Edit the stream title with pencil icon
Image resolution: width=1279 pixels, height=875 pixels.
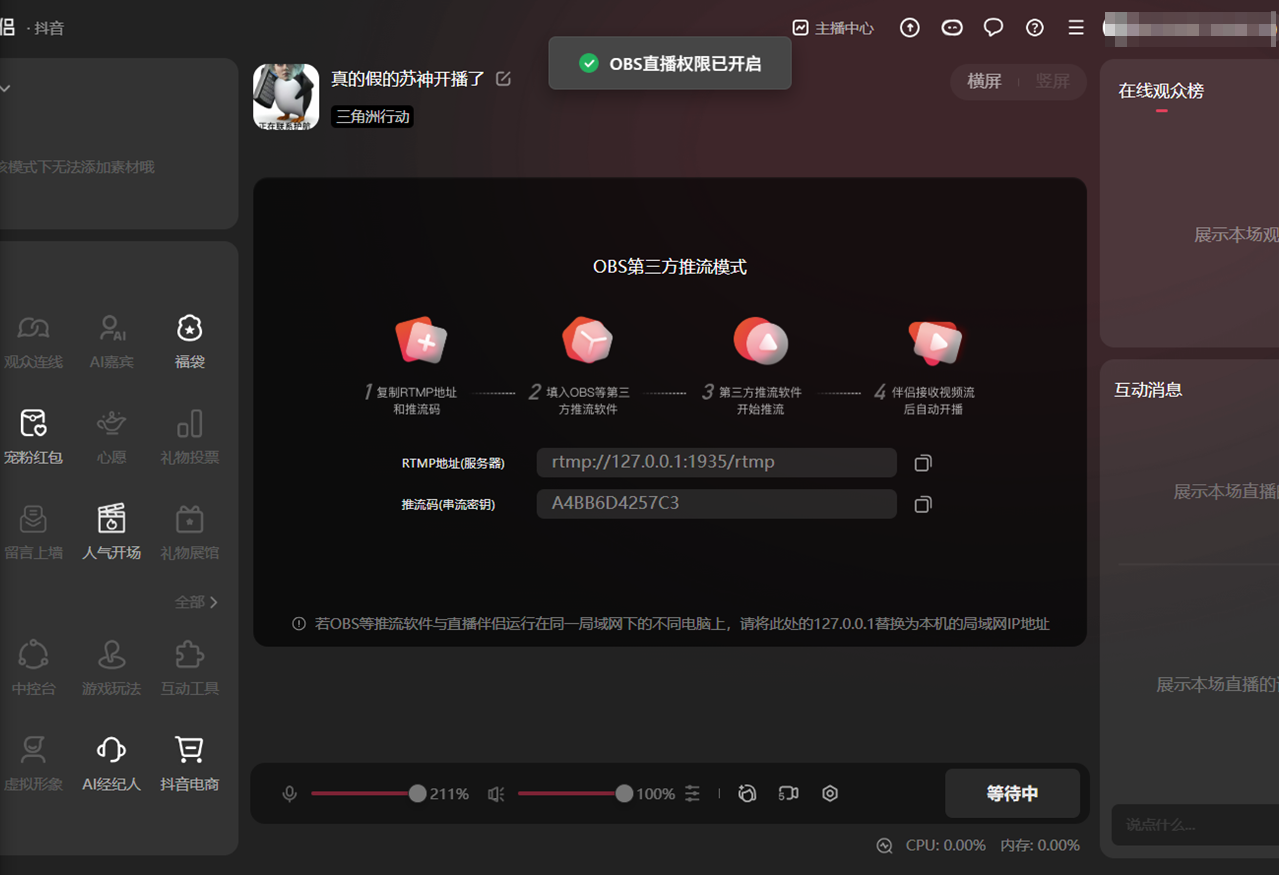[x=503, y=78]
